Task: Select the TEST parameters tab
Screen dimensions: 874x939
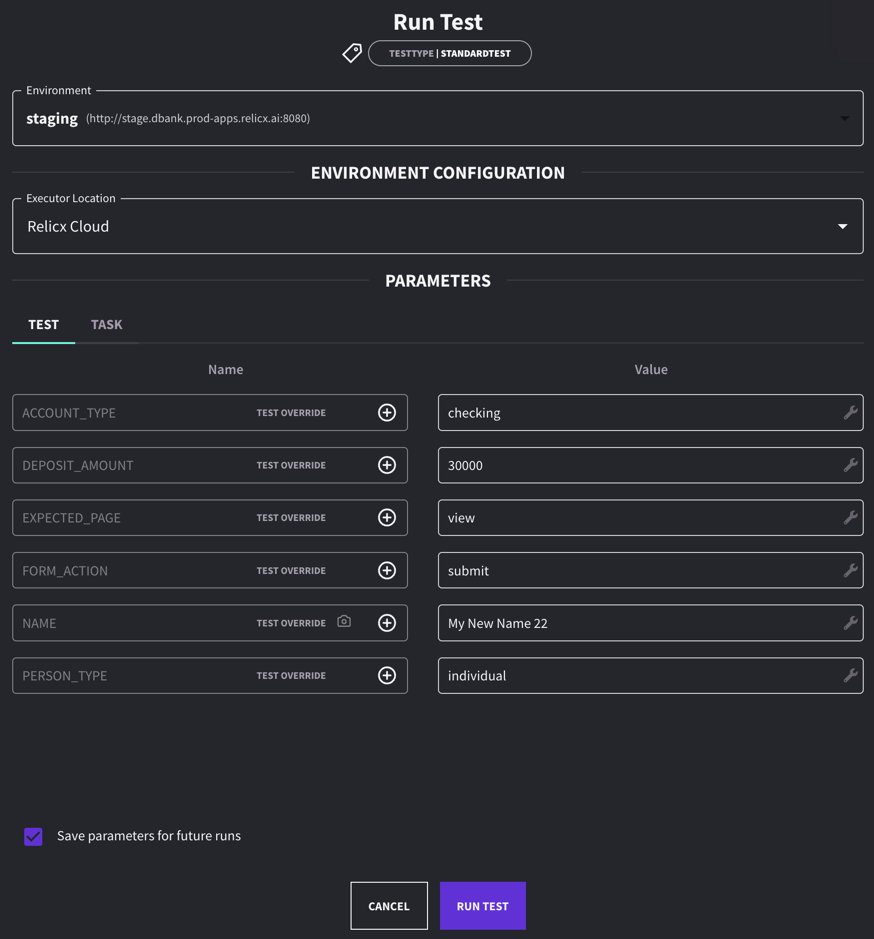Action: pyautogui.click(x=43, y=325)
